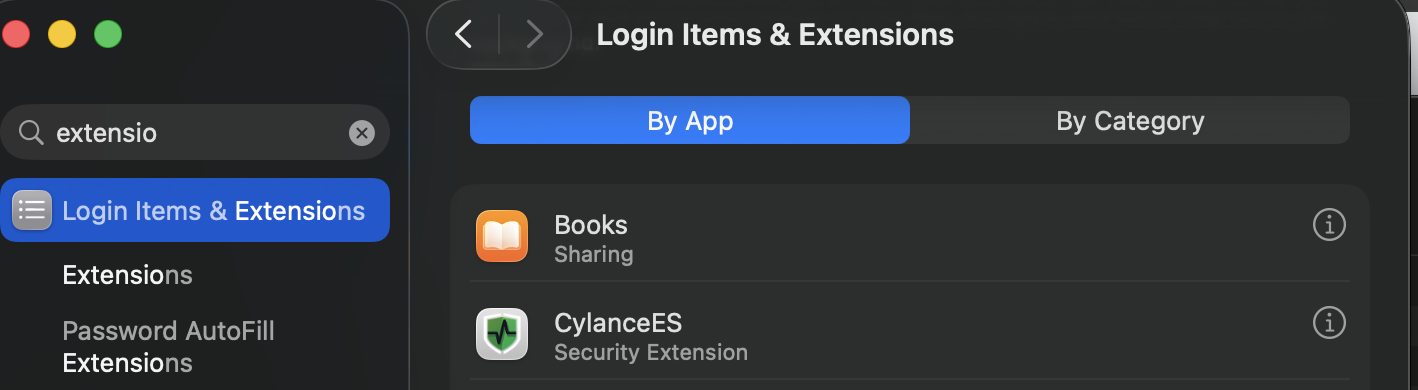
Task: Go back with the left chevron
Action: [x=463, y=35]
